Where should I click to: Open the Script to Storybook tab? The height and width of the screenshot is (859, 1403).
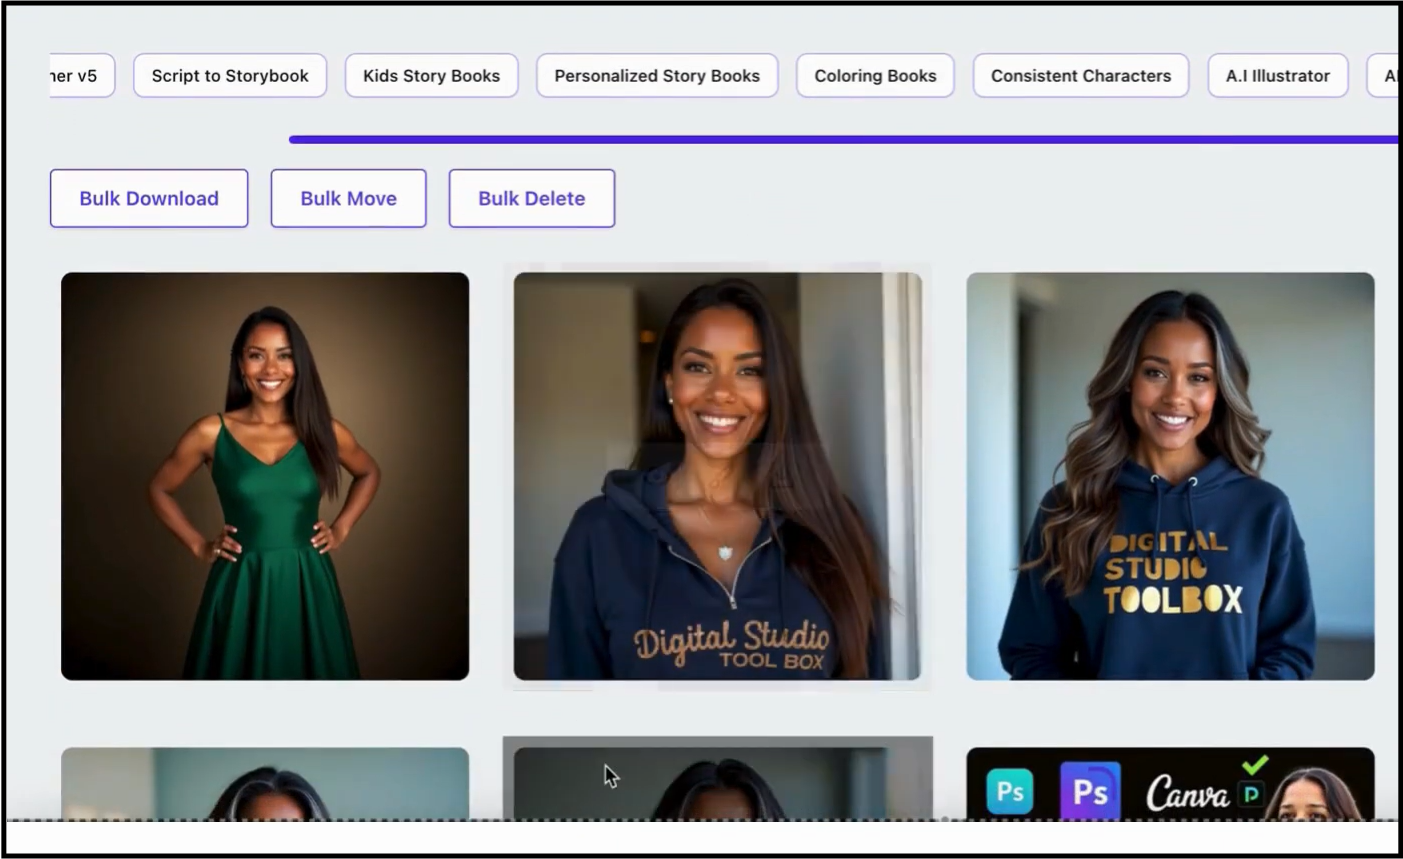[x=230, y=76]
